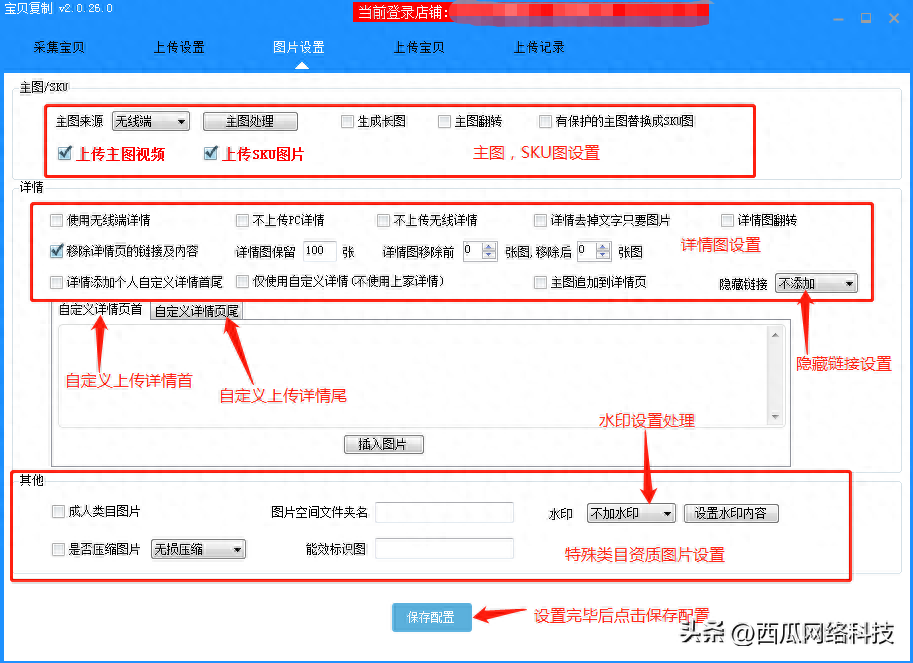Click the 主图处理 button
This screenshot has width=913, height=663.
point(250,121)
